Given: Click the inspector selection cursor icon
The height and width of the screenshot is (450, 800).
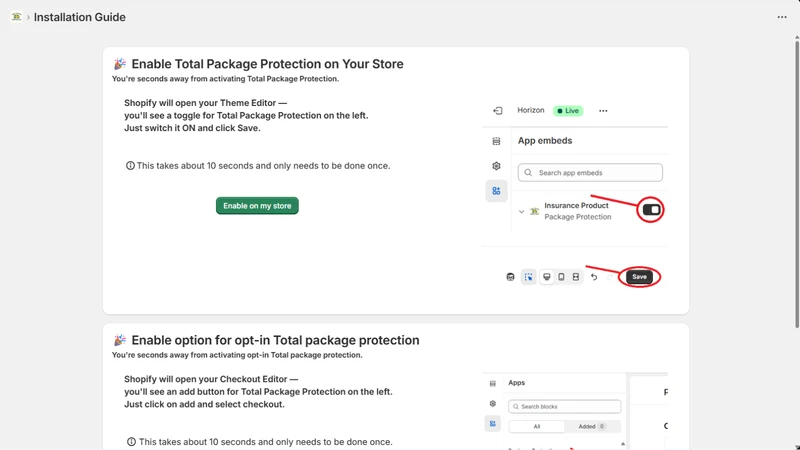Looking at the screenshot, I should tap(529, 277).
